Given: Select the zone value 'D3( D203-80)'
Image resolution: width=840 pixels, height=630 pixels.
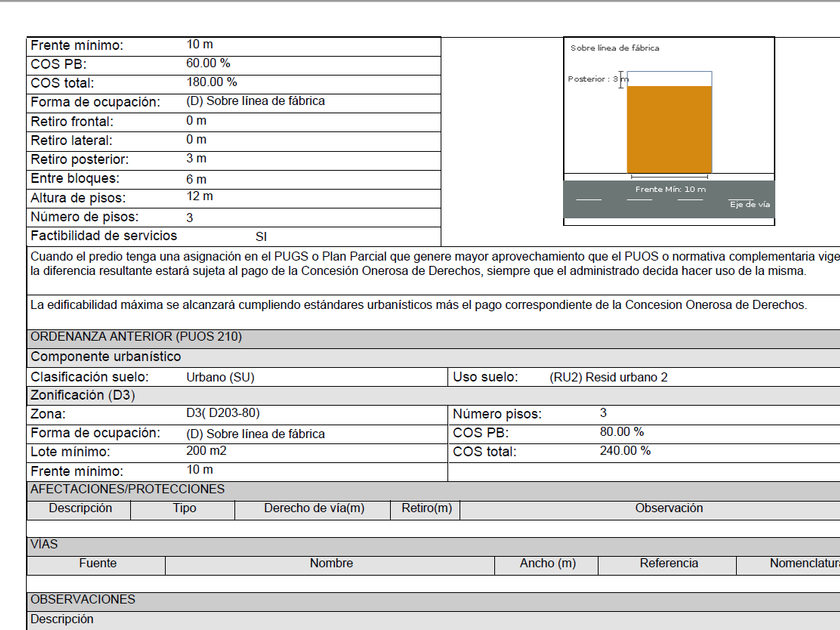Looking at the screenshot, I should point(223,413).
